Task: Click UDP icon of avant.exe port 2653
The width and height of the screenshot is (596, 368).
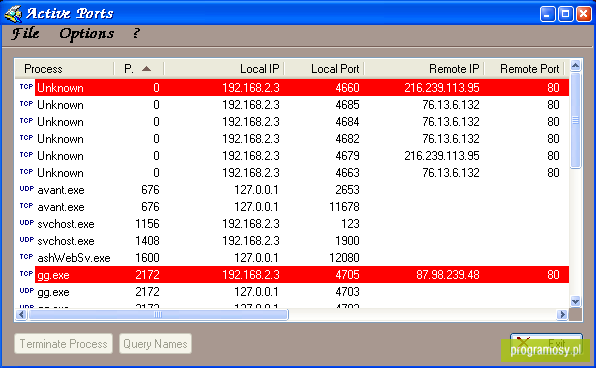Action: pos(26,189)
